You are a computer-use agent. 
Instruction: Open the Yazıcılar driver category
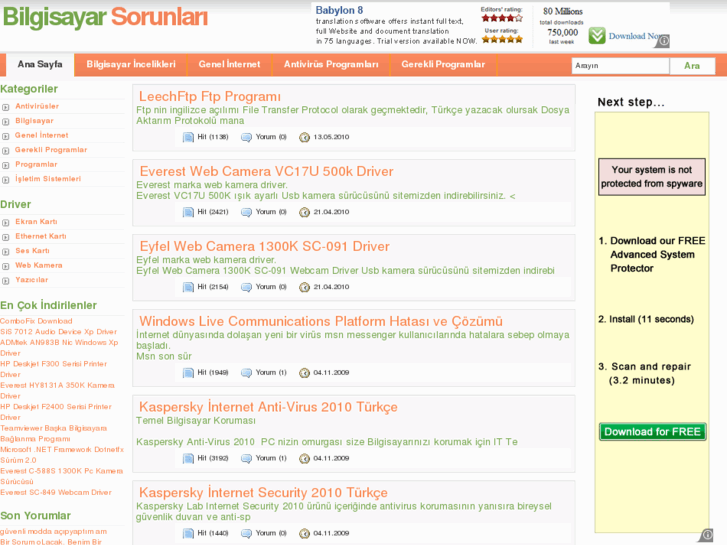[32, 280]
